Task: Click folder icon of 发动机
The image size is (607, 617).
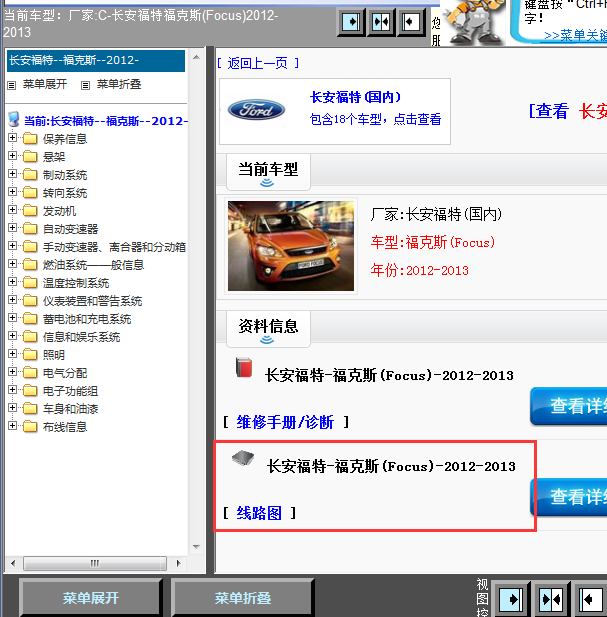Action: coord(30,211)
